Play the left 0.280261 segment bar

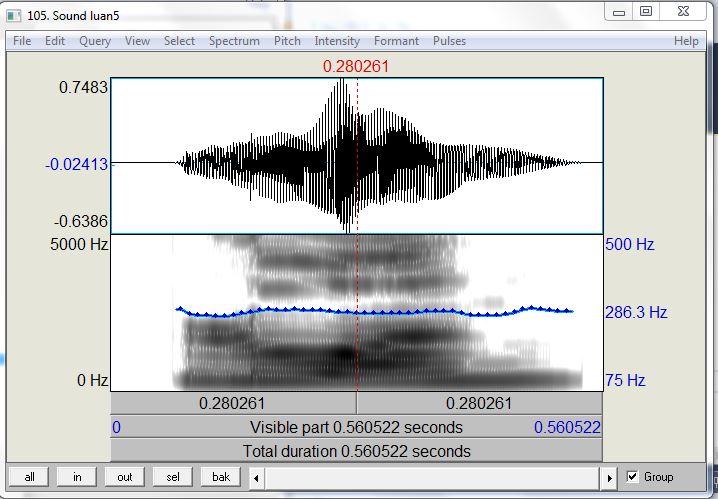(233, 403)
